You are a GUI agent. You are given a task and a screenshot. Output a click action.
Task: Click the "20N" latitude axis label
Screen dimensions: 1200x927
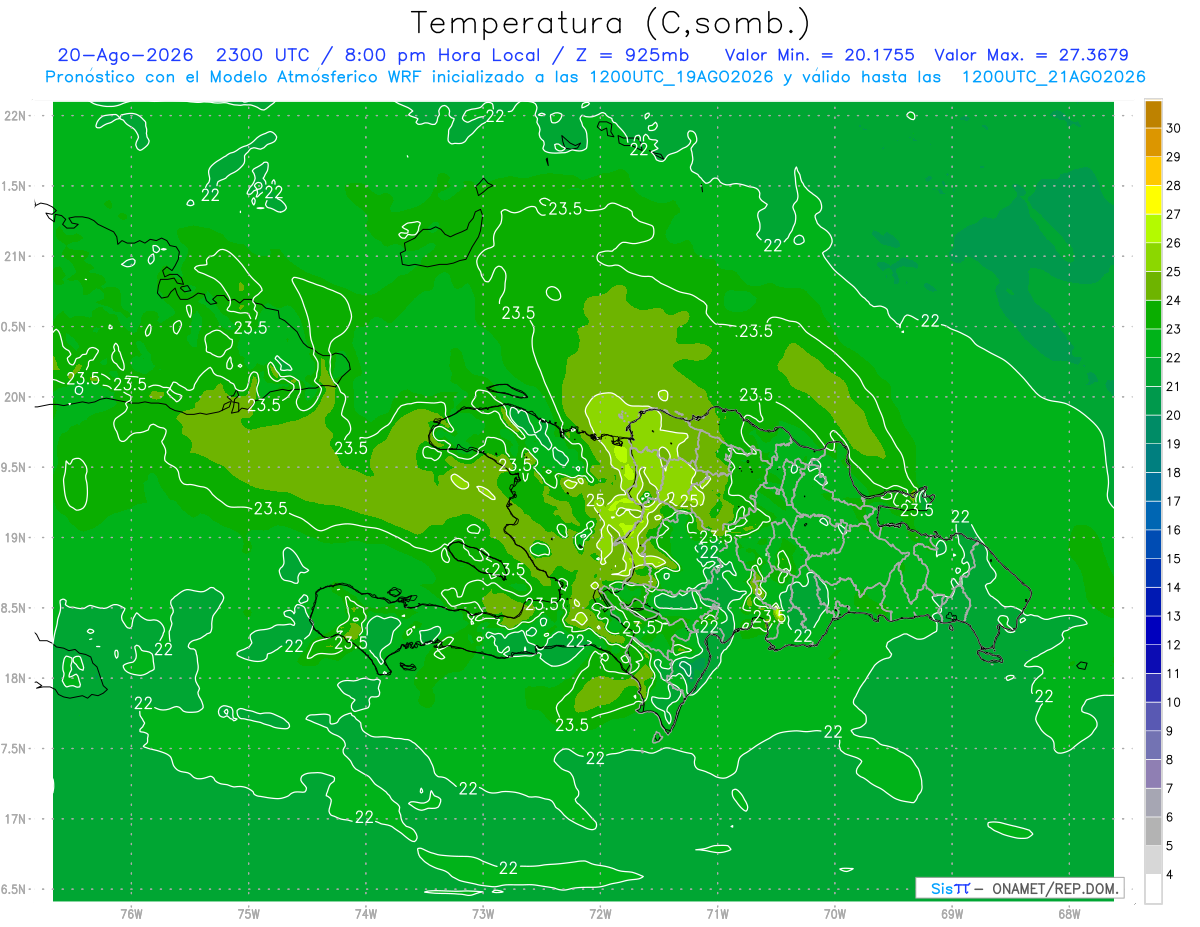[17, 397]
